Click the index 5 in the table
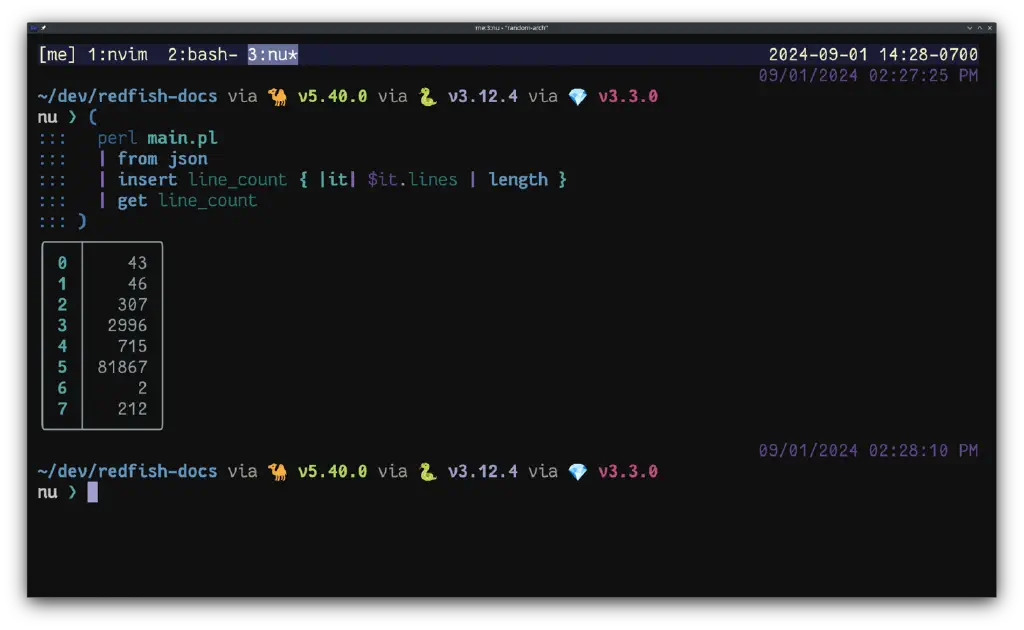This screenshot has height=630, width=1024. [62, 368]
